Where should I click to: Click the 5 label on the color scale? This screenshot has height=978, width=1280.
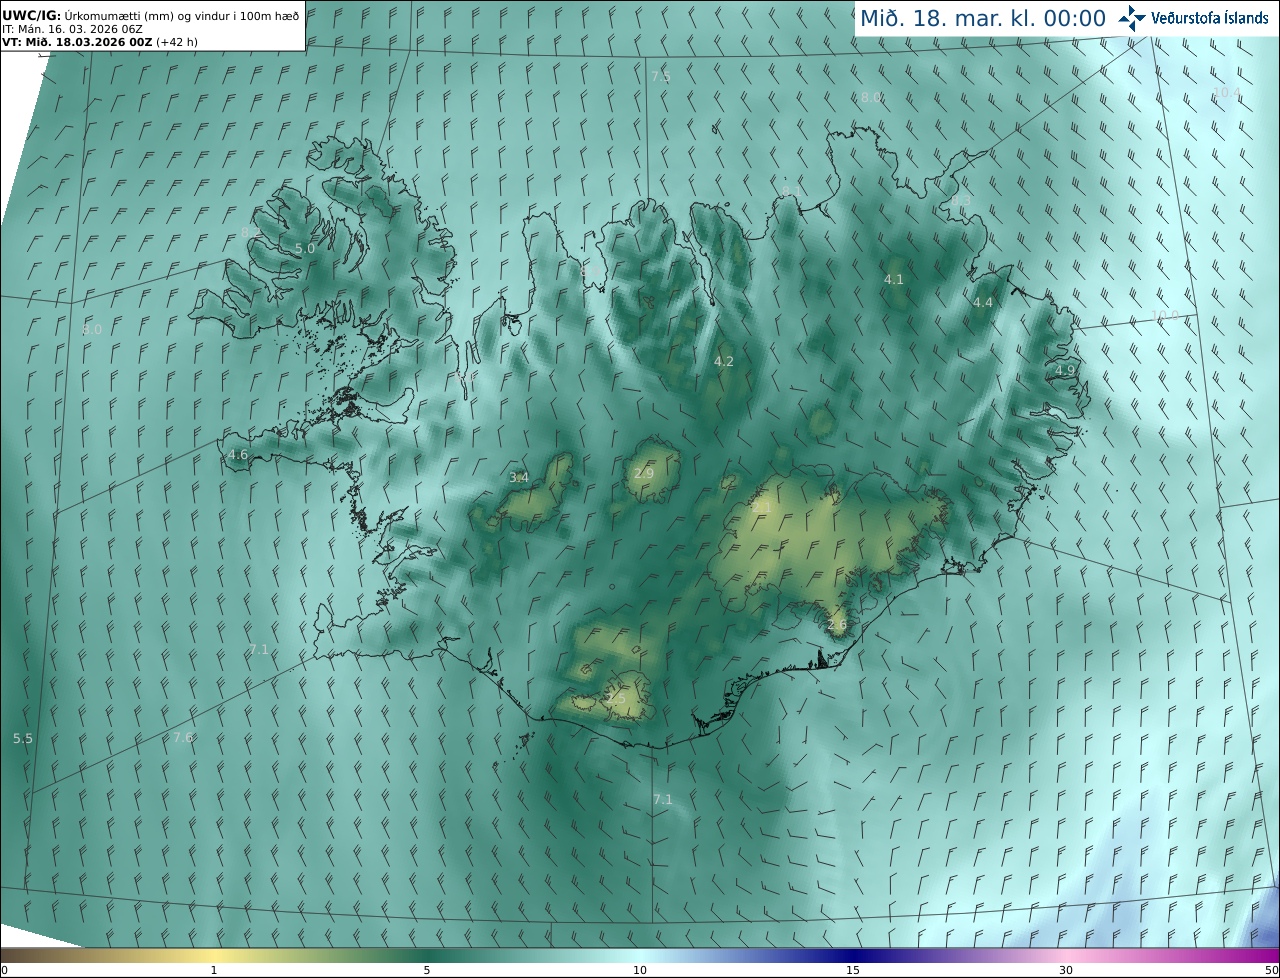pos(427,970)
